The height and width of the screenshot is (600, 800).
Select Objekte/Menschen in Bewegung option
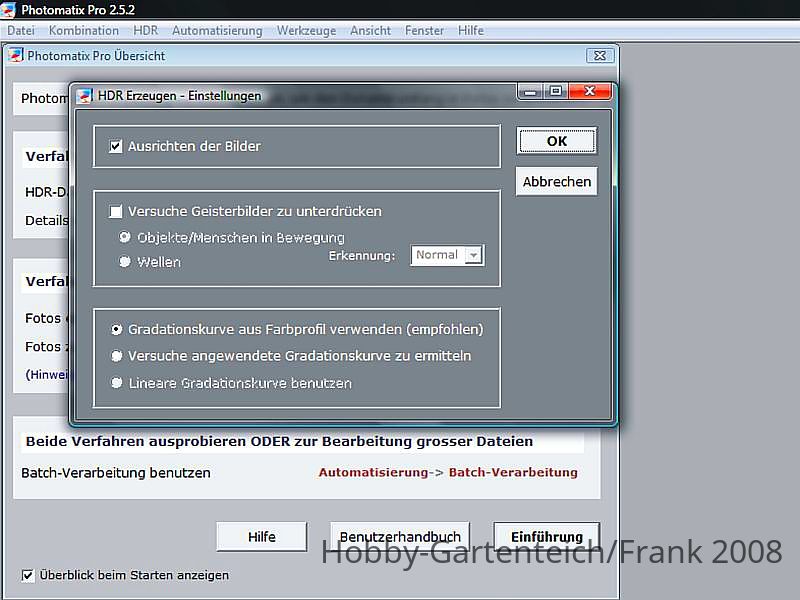(124, 237)
